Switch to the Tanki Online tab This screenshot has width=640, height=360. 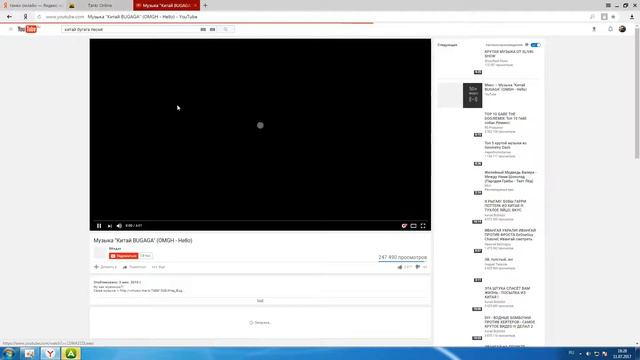(x=100, y=5)
